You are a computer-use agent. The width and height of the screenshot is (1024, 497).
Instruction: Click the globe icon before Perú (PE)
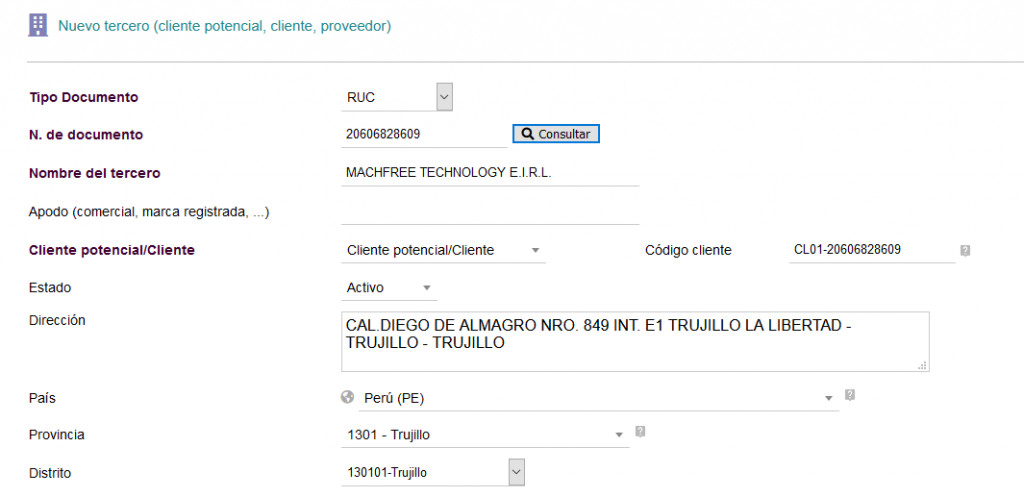click(x=347, y=397)
